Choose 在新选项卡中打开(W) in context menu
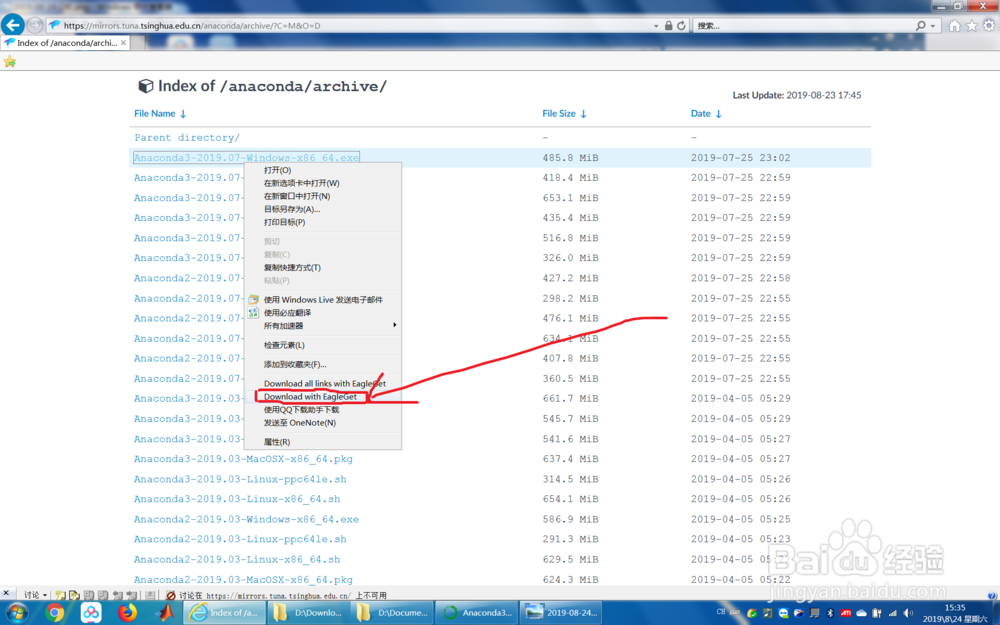1000x625 pixels. click(323, 183)
